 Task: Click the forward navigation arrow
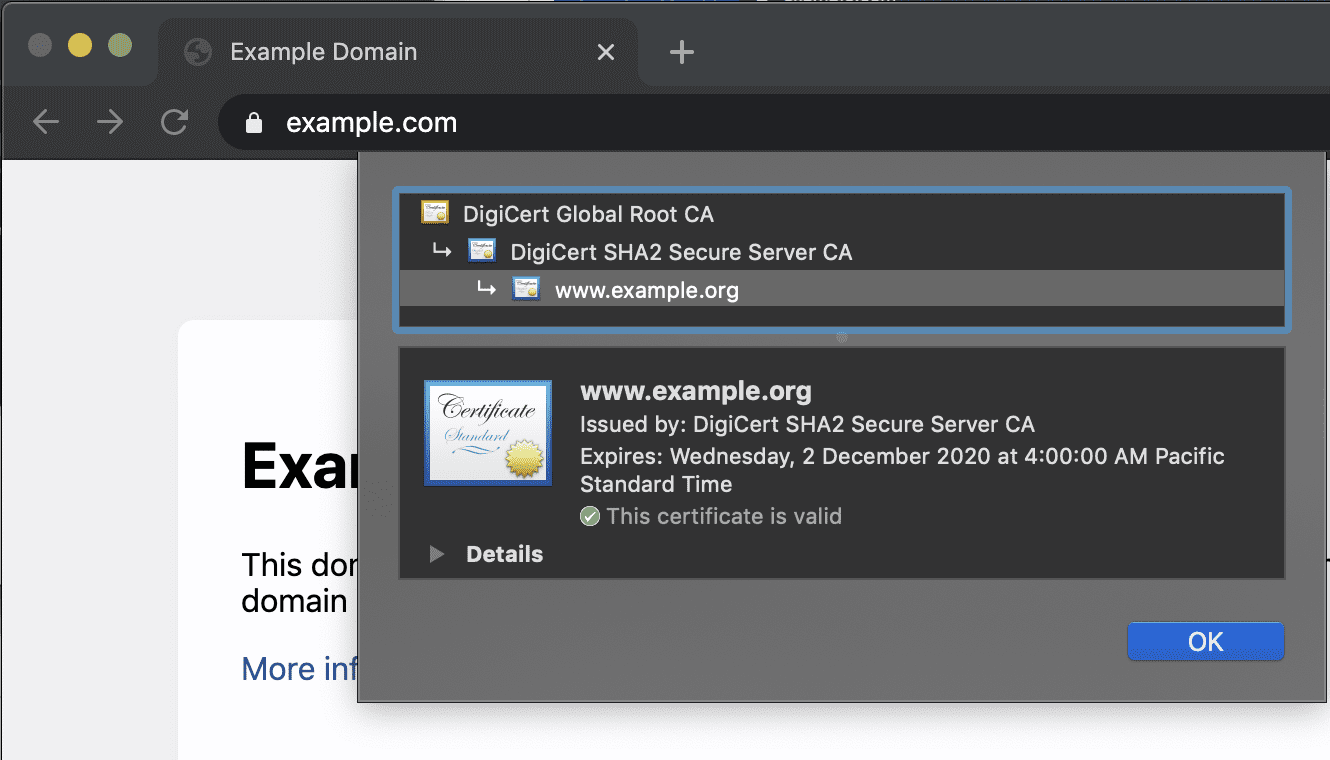point(110,122)
